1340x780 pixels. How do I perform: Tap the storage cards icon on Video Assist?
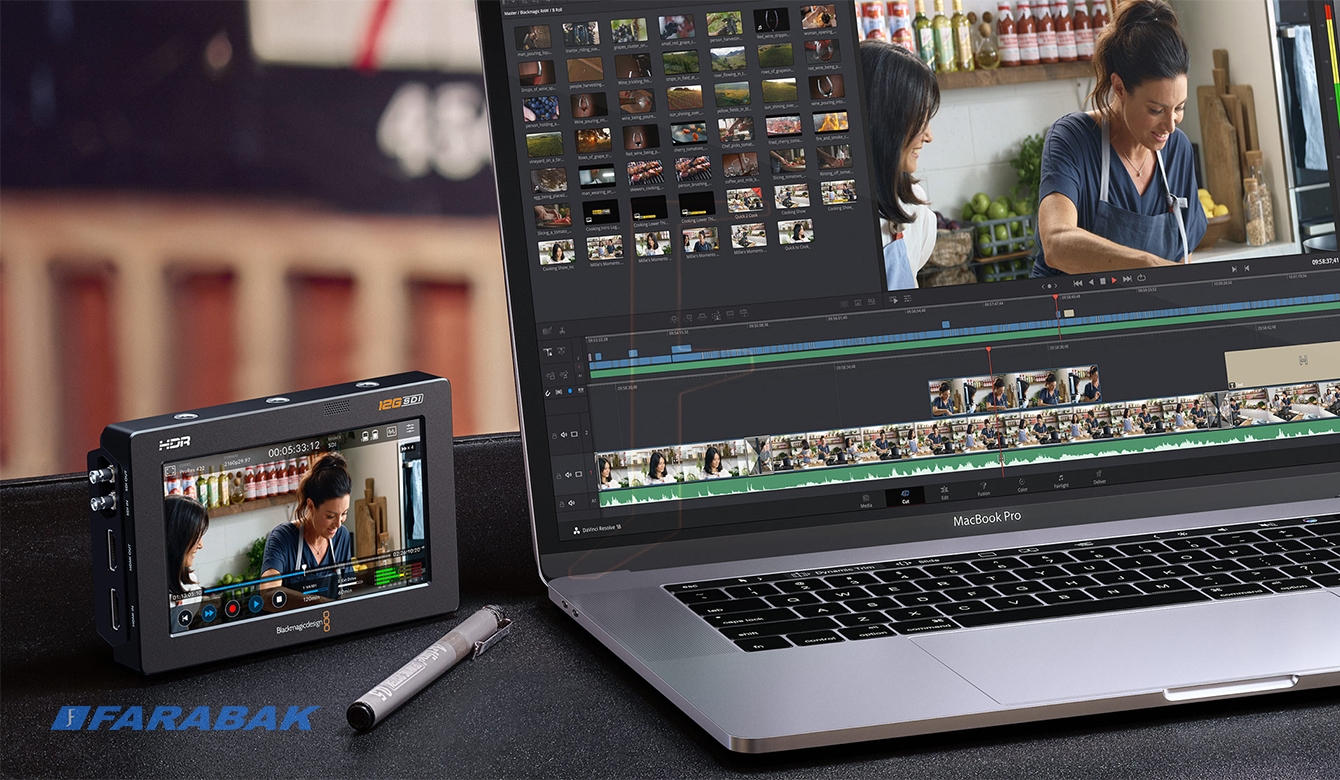click(x=370, y=435)
